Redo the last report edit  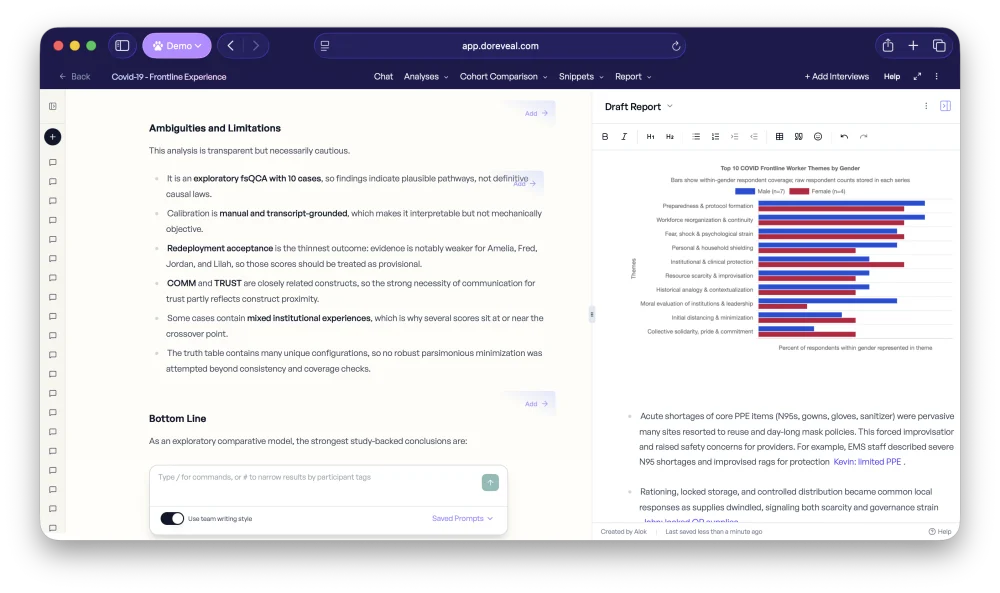coord(864,136)
